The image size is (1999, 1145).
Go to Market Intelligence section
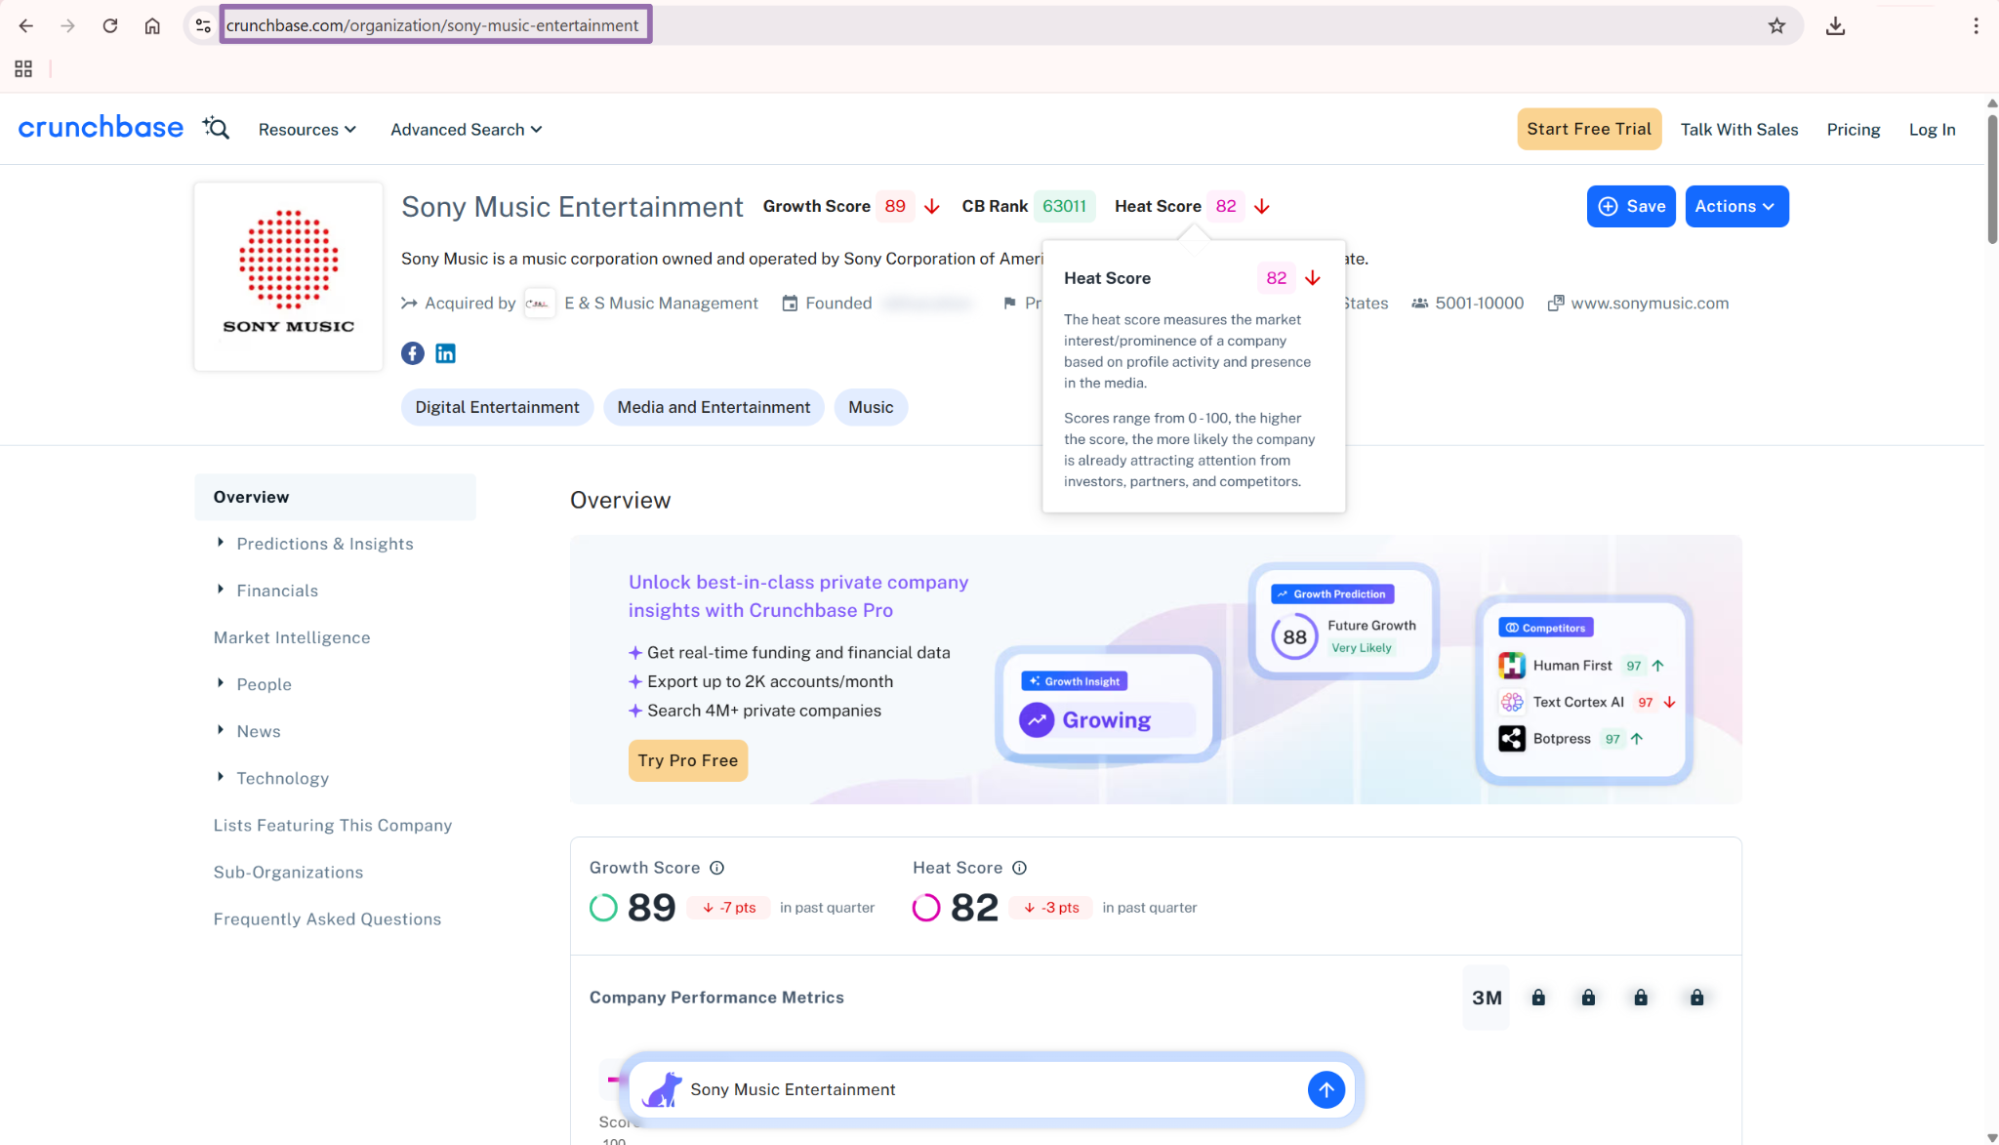291,638
